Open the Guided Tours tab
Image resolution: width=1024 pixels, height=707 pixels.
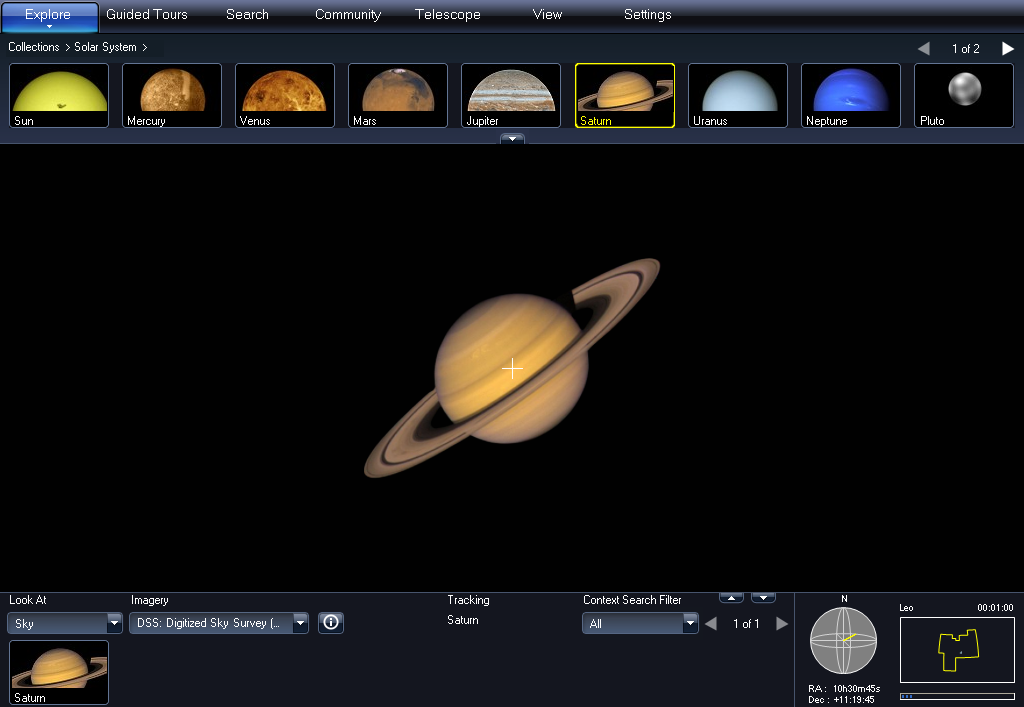click(147, 15)
